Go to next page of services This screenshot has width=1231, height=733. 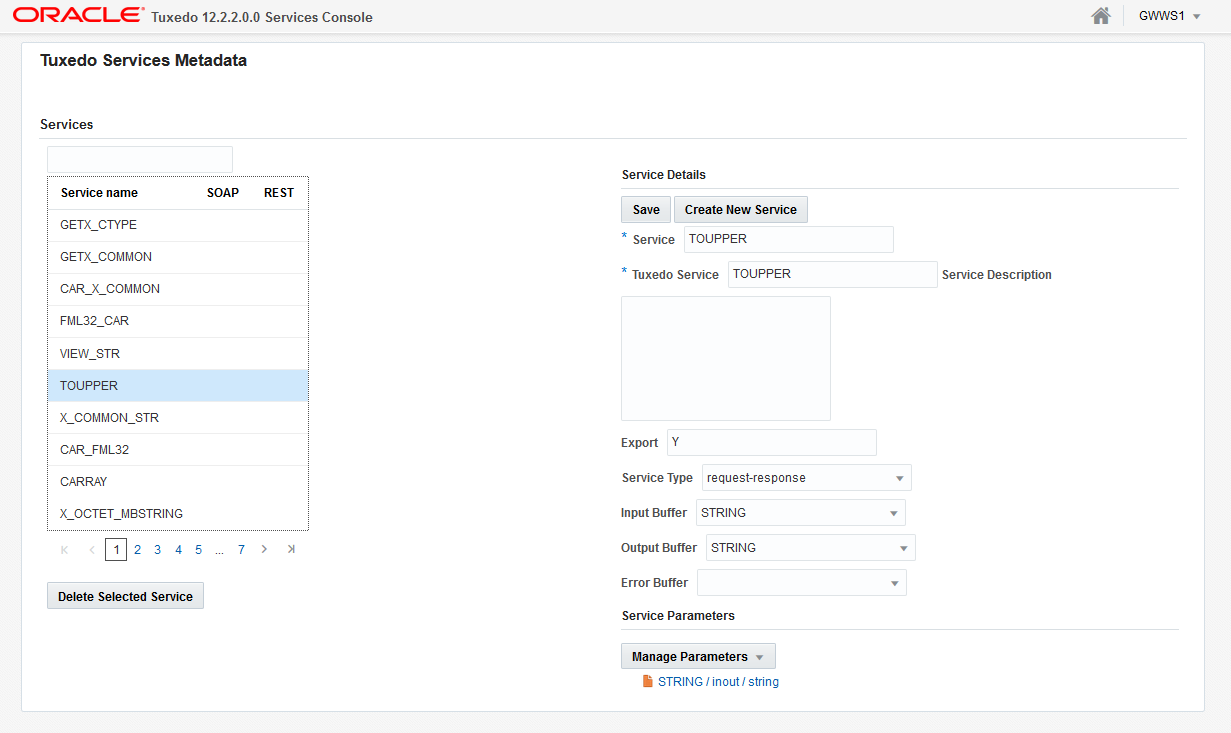[x=264, y=549]
